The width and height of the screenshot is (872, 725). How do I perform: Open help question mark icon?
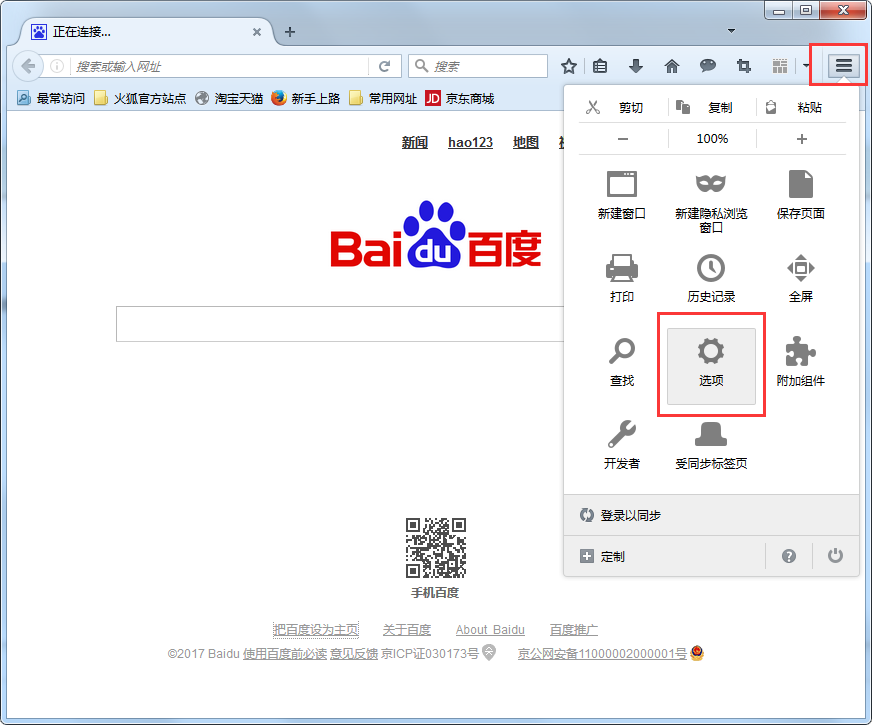[x=789, y=556]
